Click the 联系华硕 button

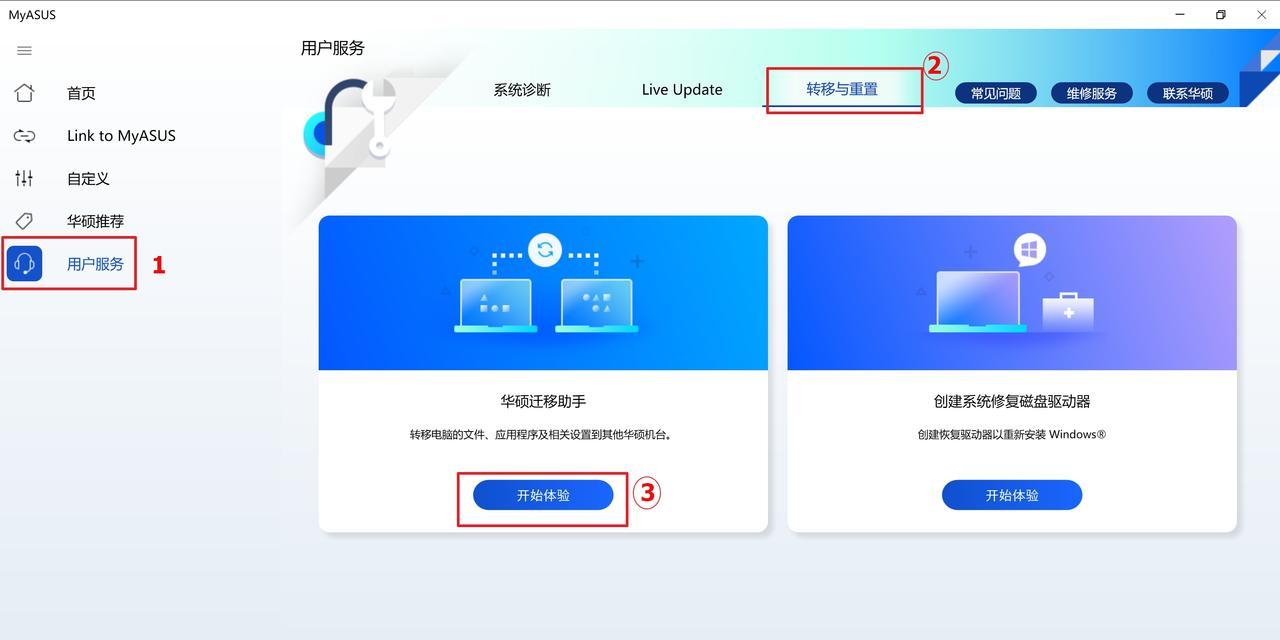point(1188,93)
